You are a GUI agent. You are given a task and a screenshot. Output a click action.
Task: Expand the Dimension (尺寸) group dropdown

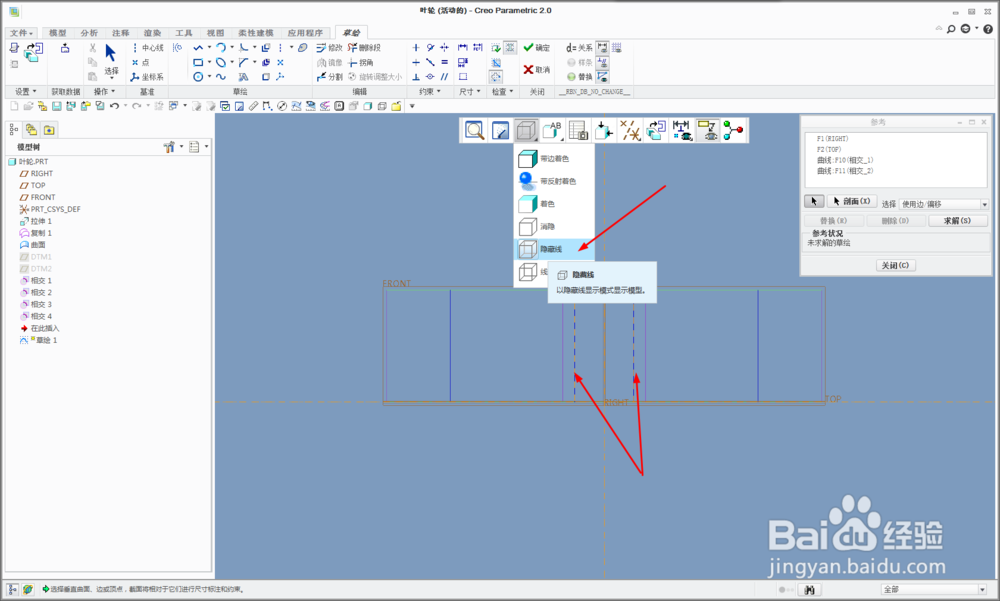coord(469,92)
